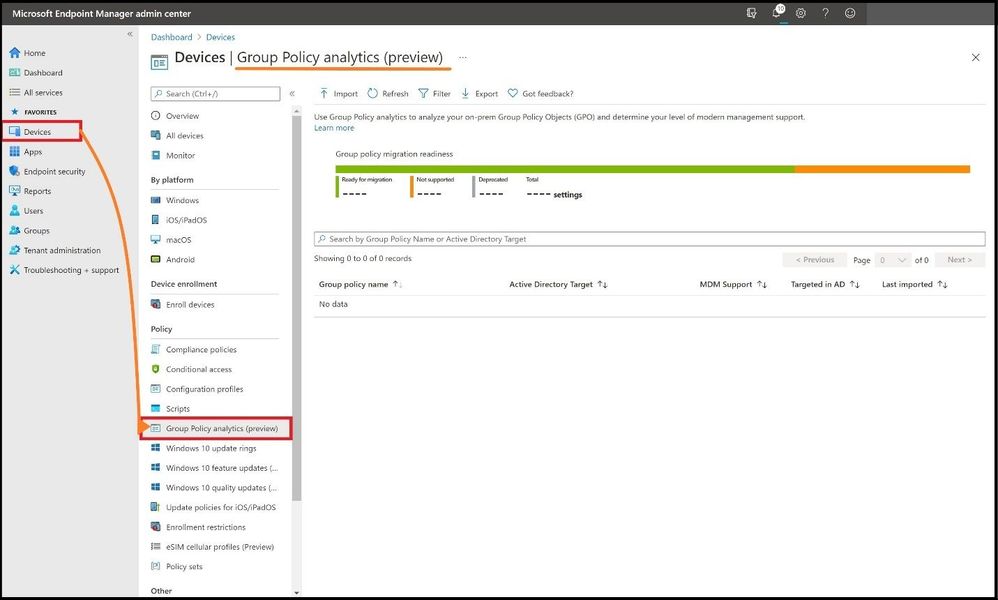Image resolution: width=998 pixels, height=600 pixels.
Task: Click the Devices breadcrumb link
Action: (220, 37)
